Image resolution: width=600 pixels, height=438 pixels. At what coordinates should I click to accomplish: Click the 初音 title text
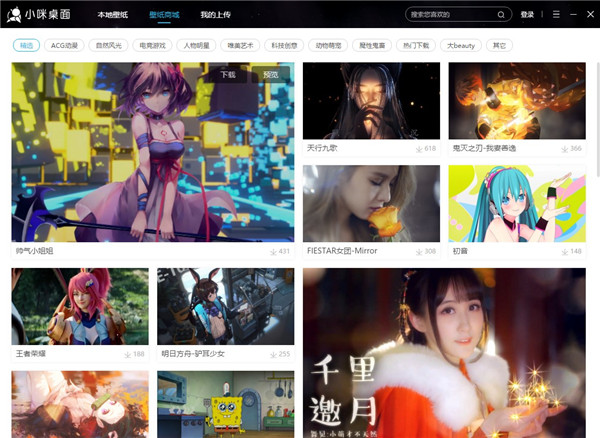(x=460, y=251)
